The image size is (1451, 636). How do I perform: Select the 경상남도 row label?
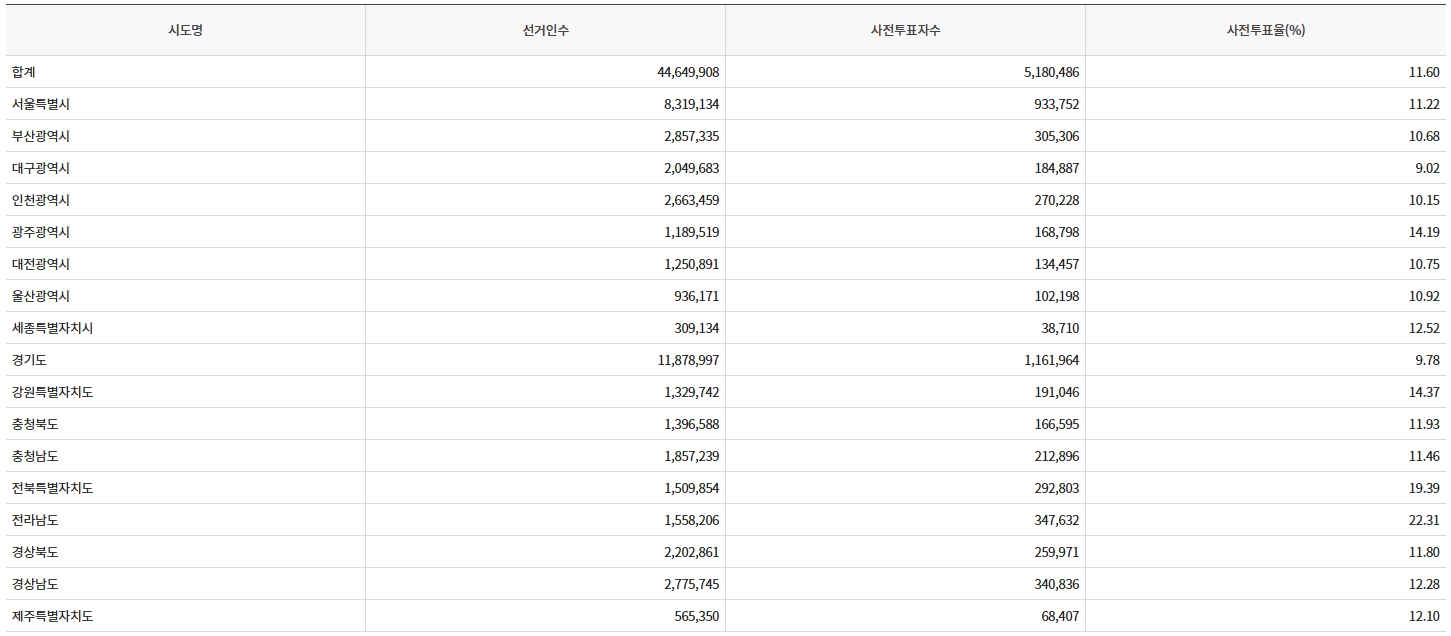tap(35, 584)
